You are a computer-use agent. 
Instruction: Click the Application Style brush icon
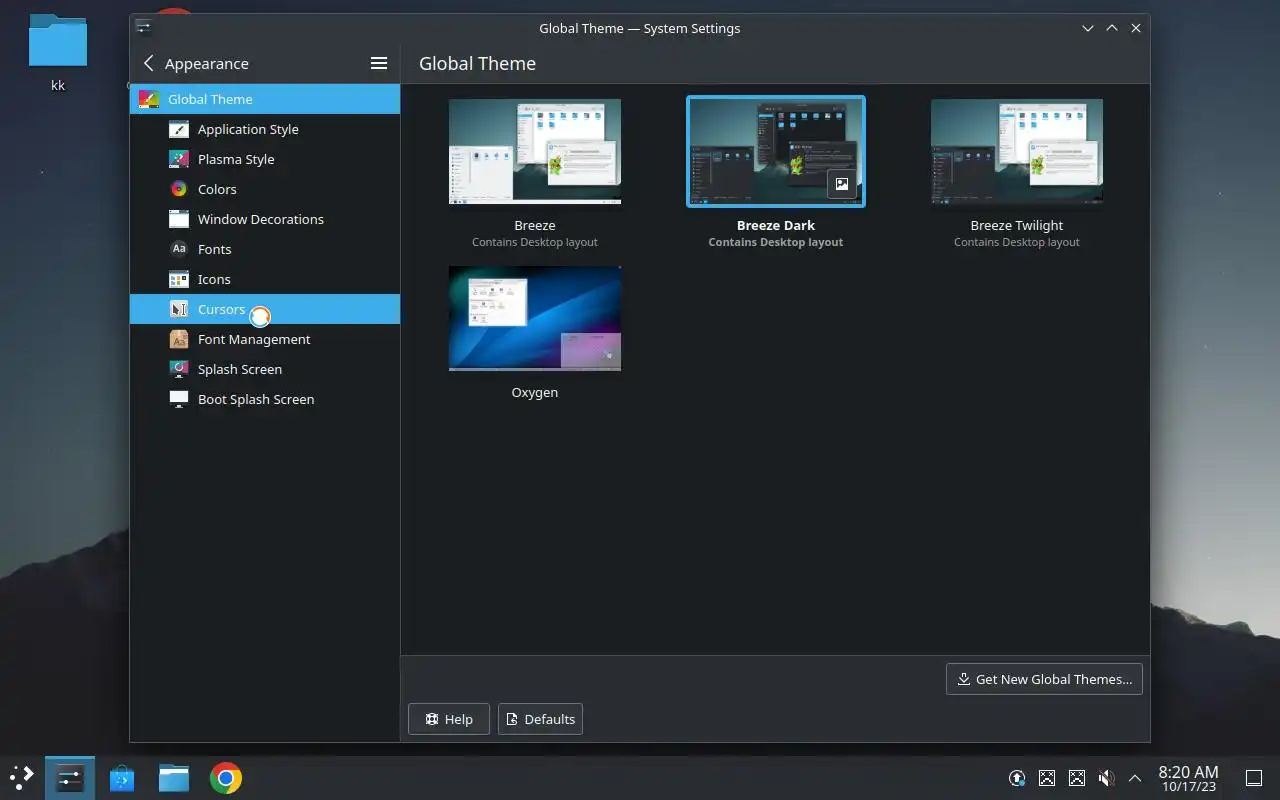click(x=179, y=129)
